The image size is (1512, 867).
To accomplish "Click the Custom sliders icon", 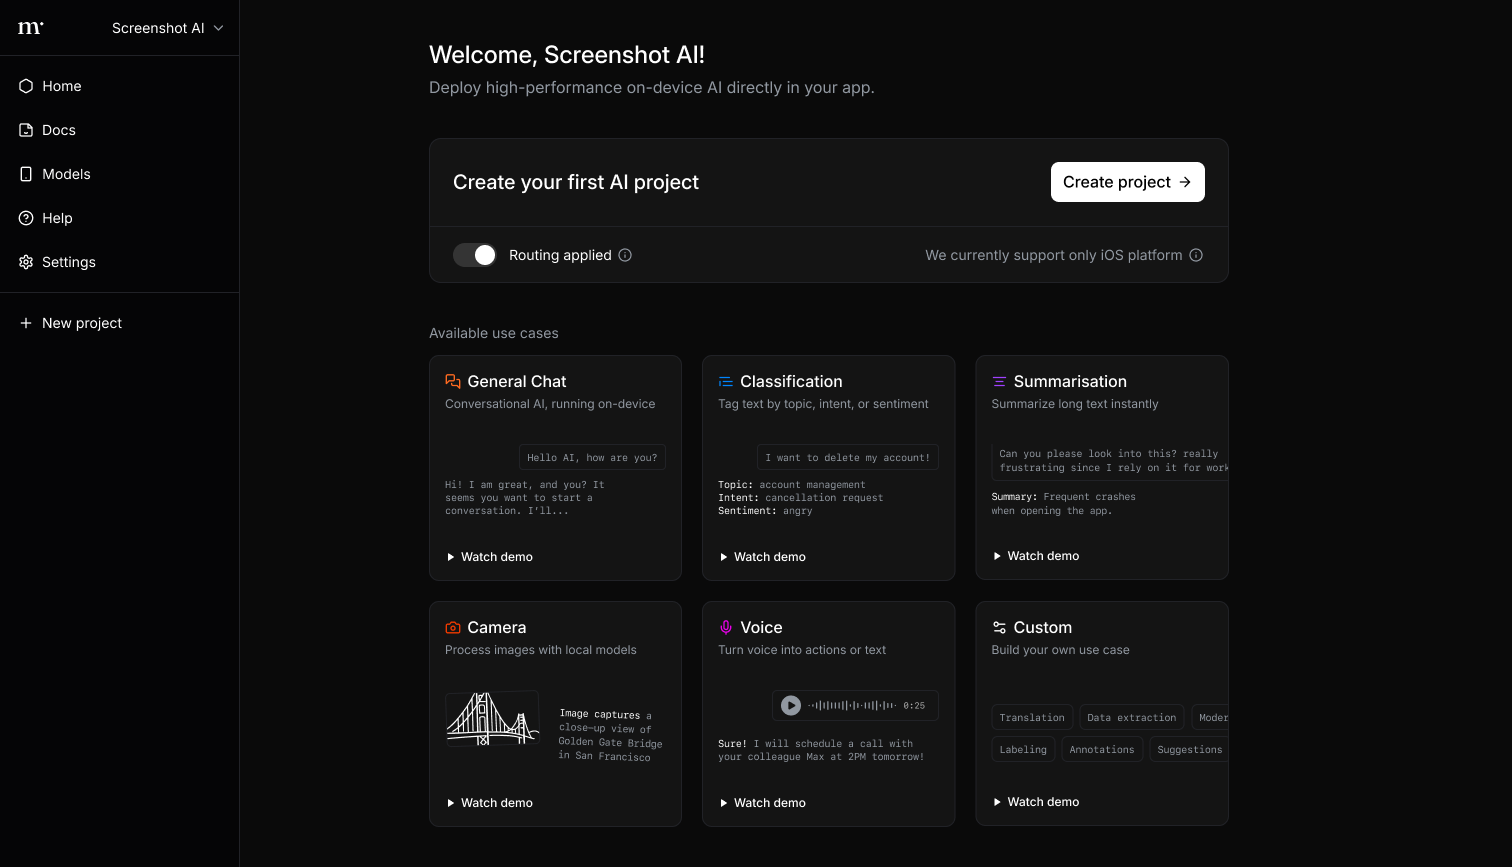I will click(999, 627).
